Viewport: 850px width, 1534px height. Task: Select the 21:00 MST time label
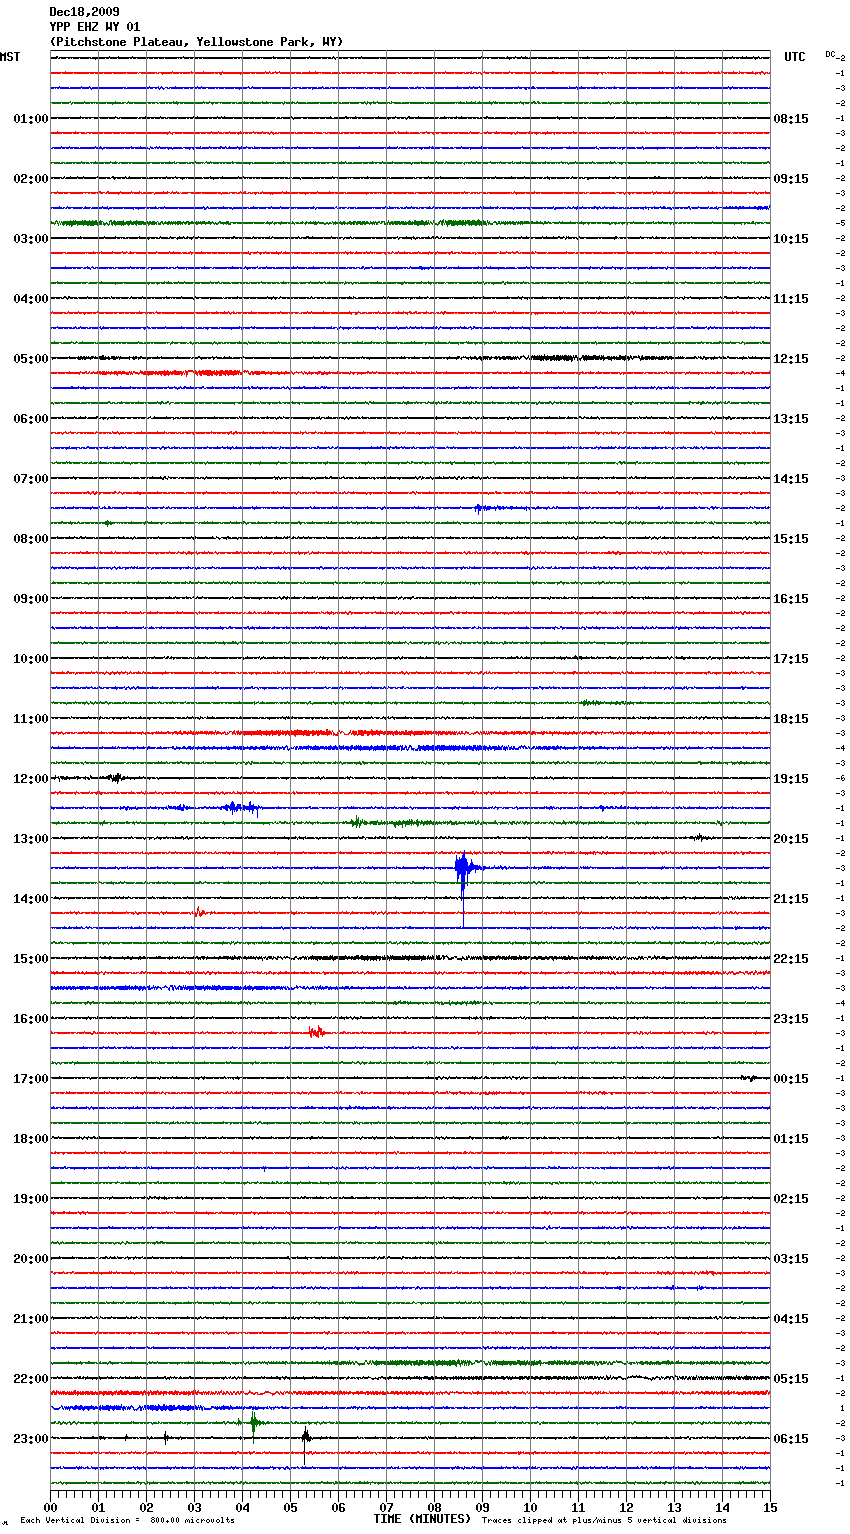31,1319
